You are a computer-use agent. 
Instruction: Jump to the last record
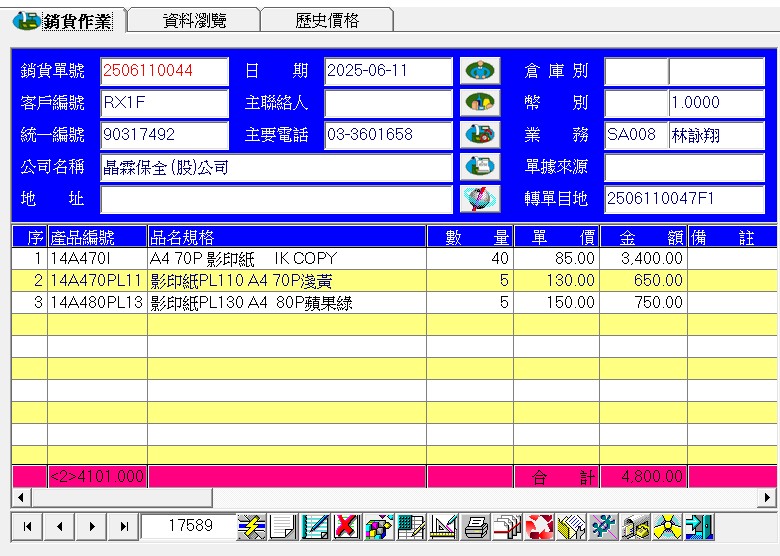click(123, 526)
